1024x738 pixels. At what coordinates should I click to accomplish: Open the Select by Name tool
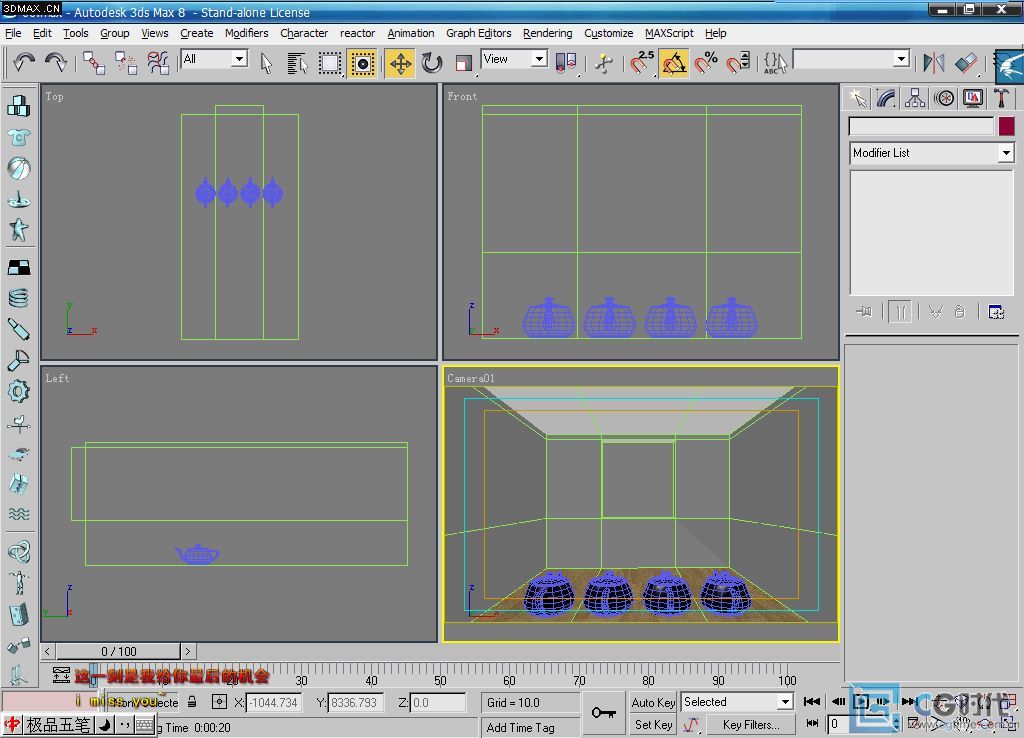pyautogui.click(x=297, y=63)
